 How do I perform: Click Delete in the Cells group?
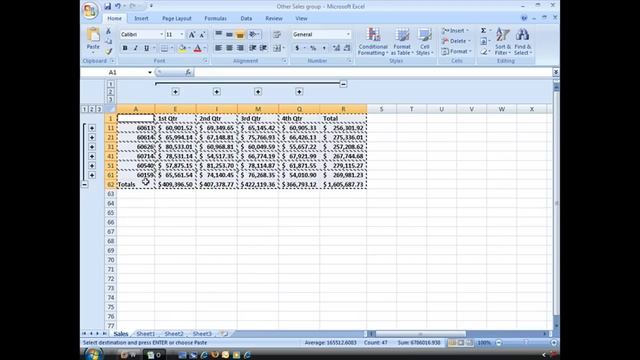pyautogui.click(x=456, y=41)
